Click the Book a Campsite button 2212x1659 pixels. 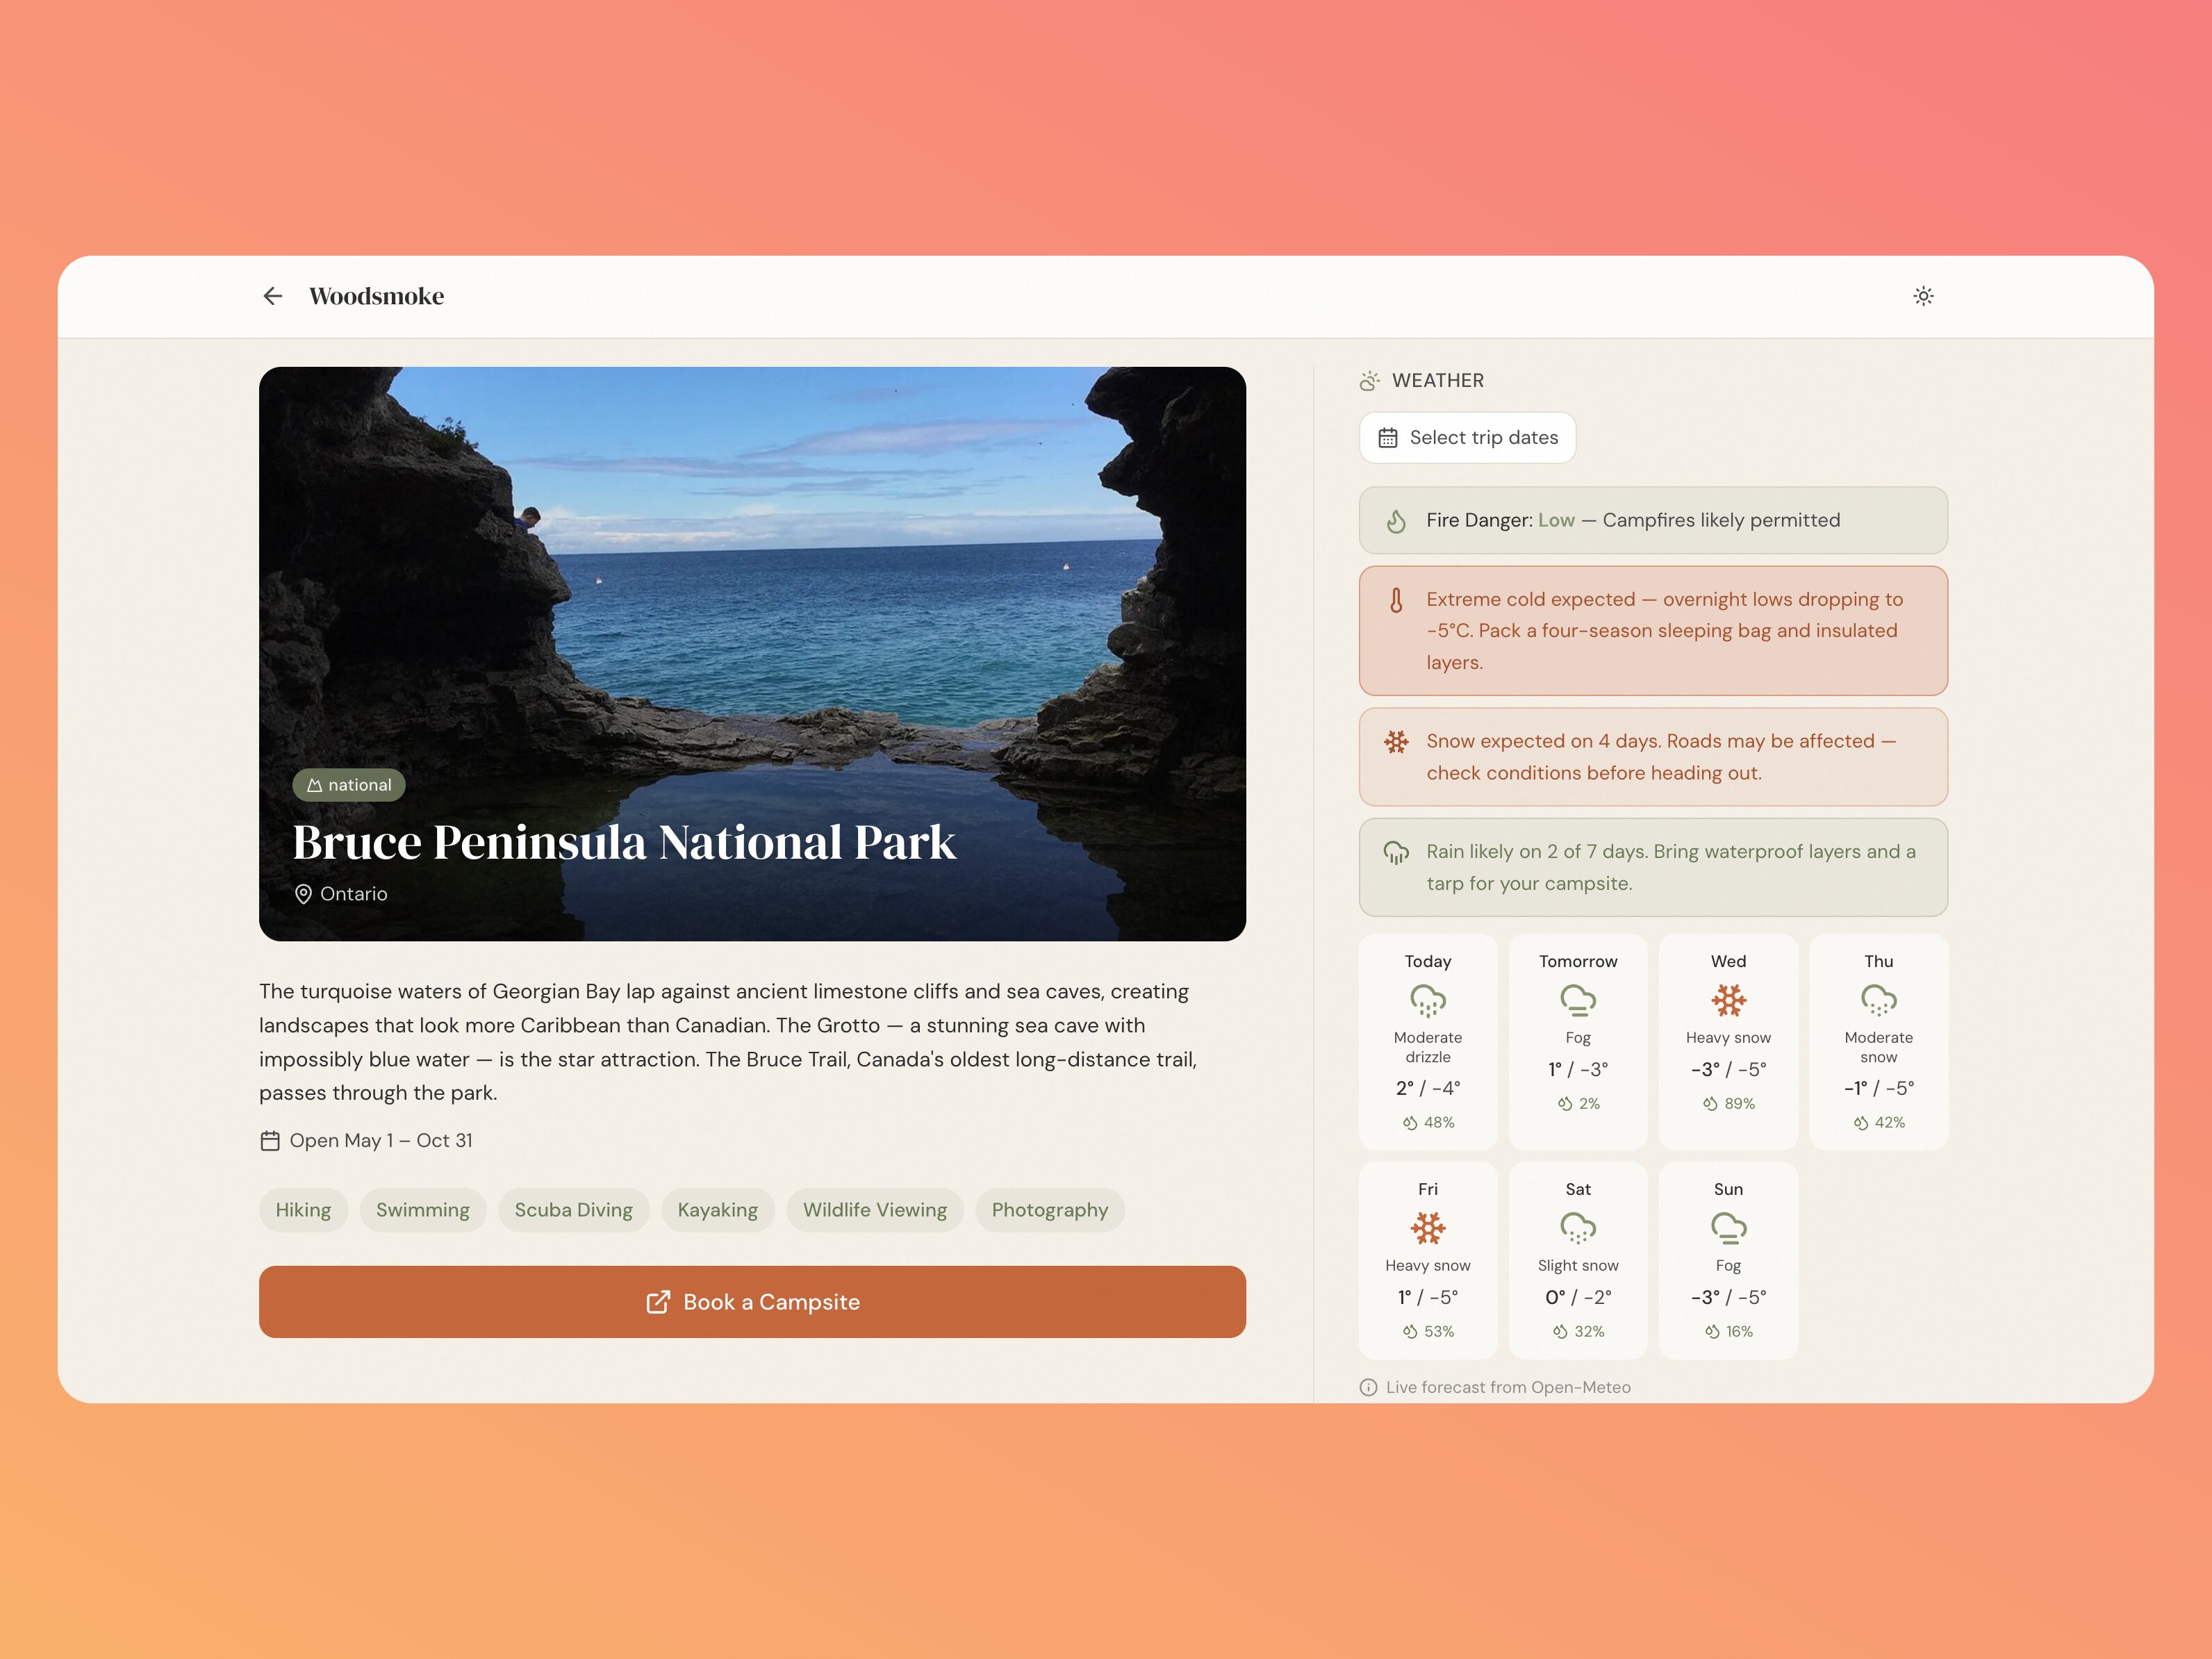click(x=752, y=1302)
